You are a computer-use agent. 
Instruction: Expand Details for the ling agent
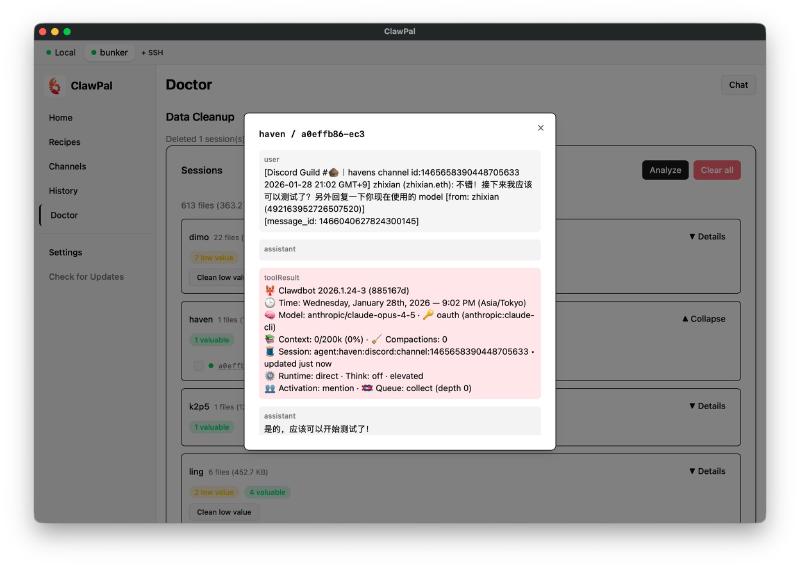(x=707, y=471)
